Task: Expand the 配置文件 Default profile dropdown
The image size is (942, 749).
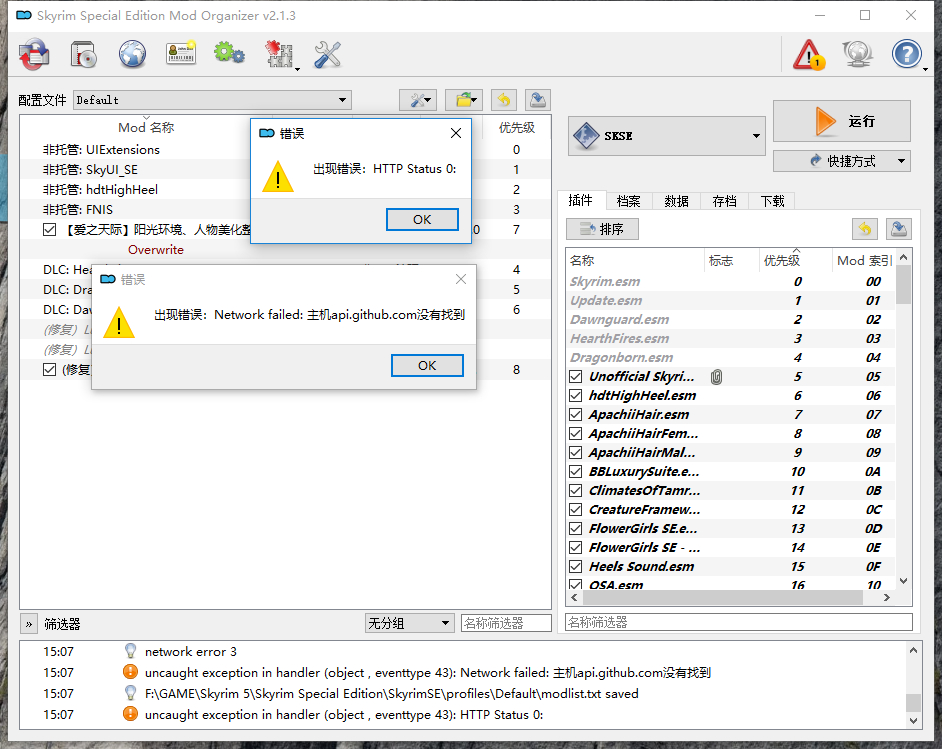Action: [213, 100]
